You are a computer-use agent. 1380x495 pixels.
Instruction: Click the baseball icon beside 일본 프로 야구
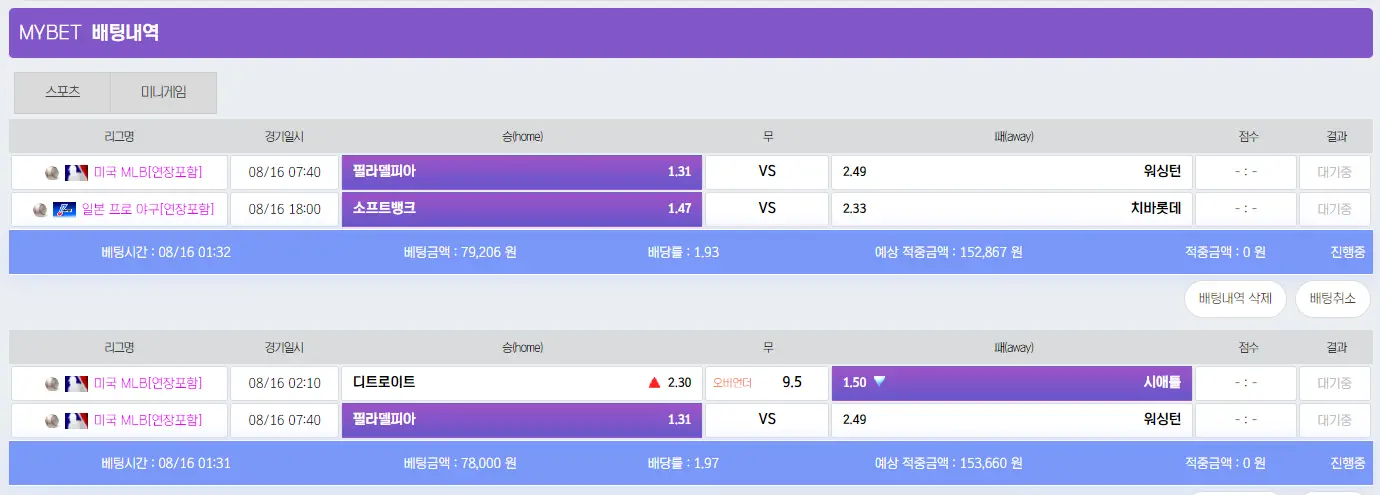coord(40,209)
